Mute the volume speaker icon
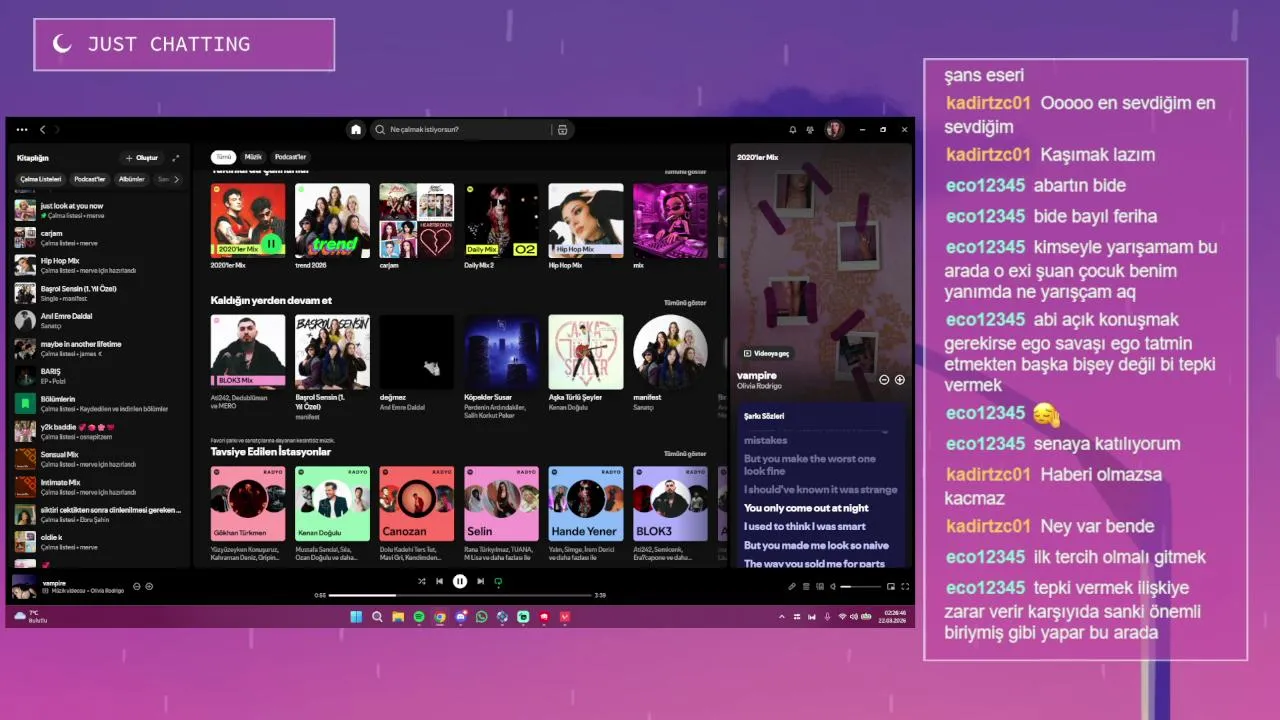Screen dimensions: 1280x720 click(833, 586)
